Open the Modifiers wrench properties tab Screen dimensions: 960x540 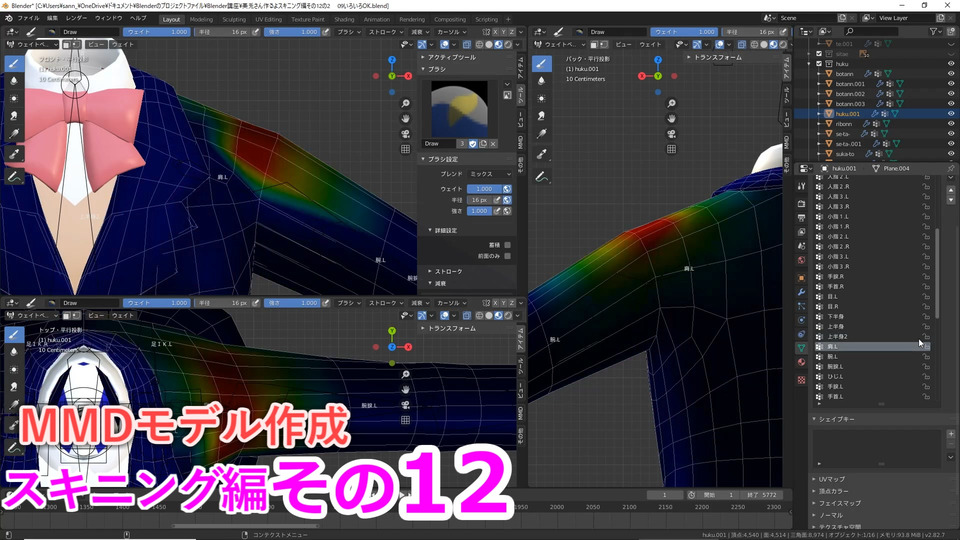click(x=801, y=291)
